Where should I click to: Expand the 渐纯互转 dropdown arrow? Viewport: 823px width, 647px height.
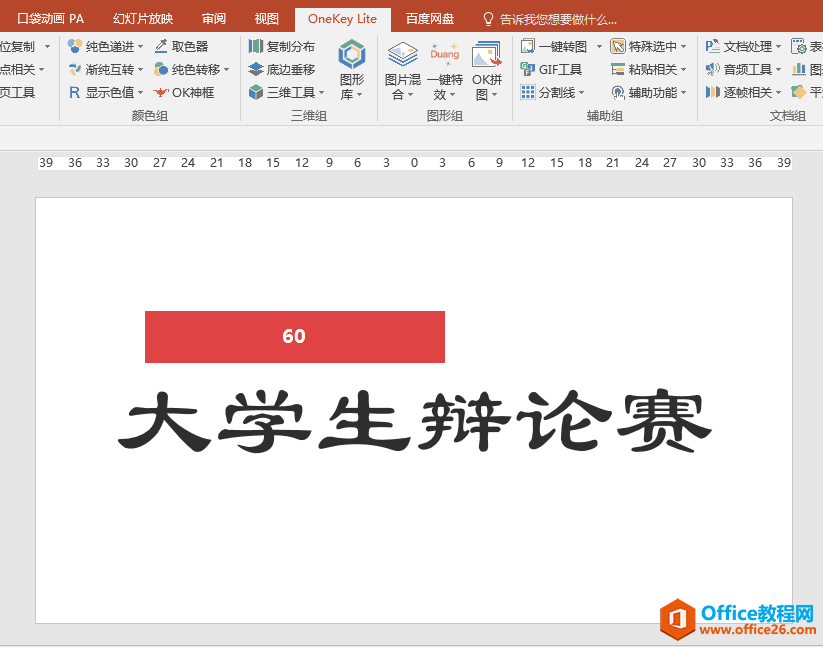(x=140, y=70)
